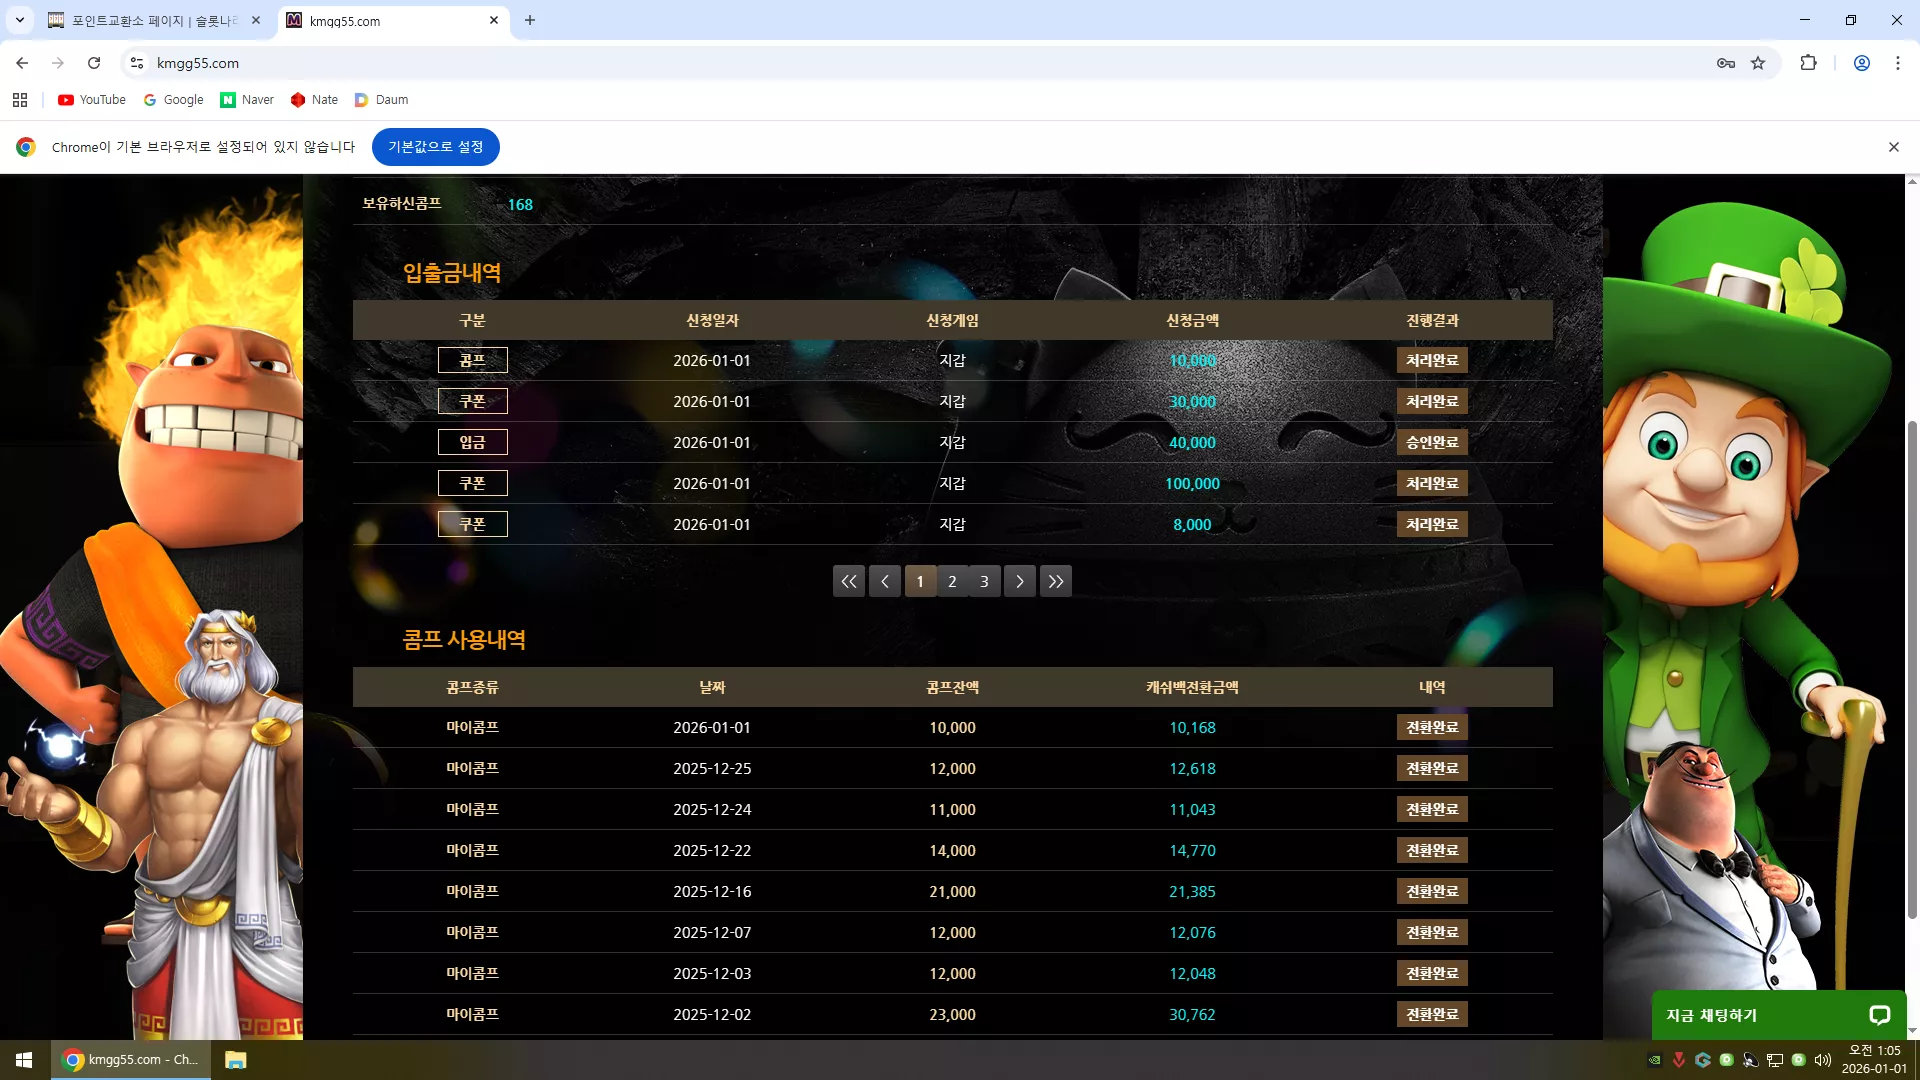Open the YouTube bookmark

click(92, 100)
